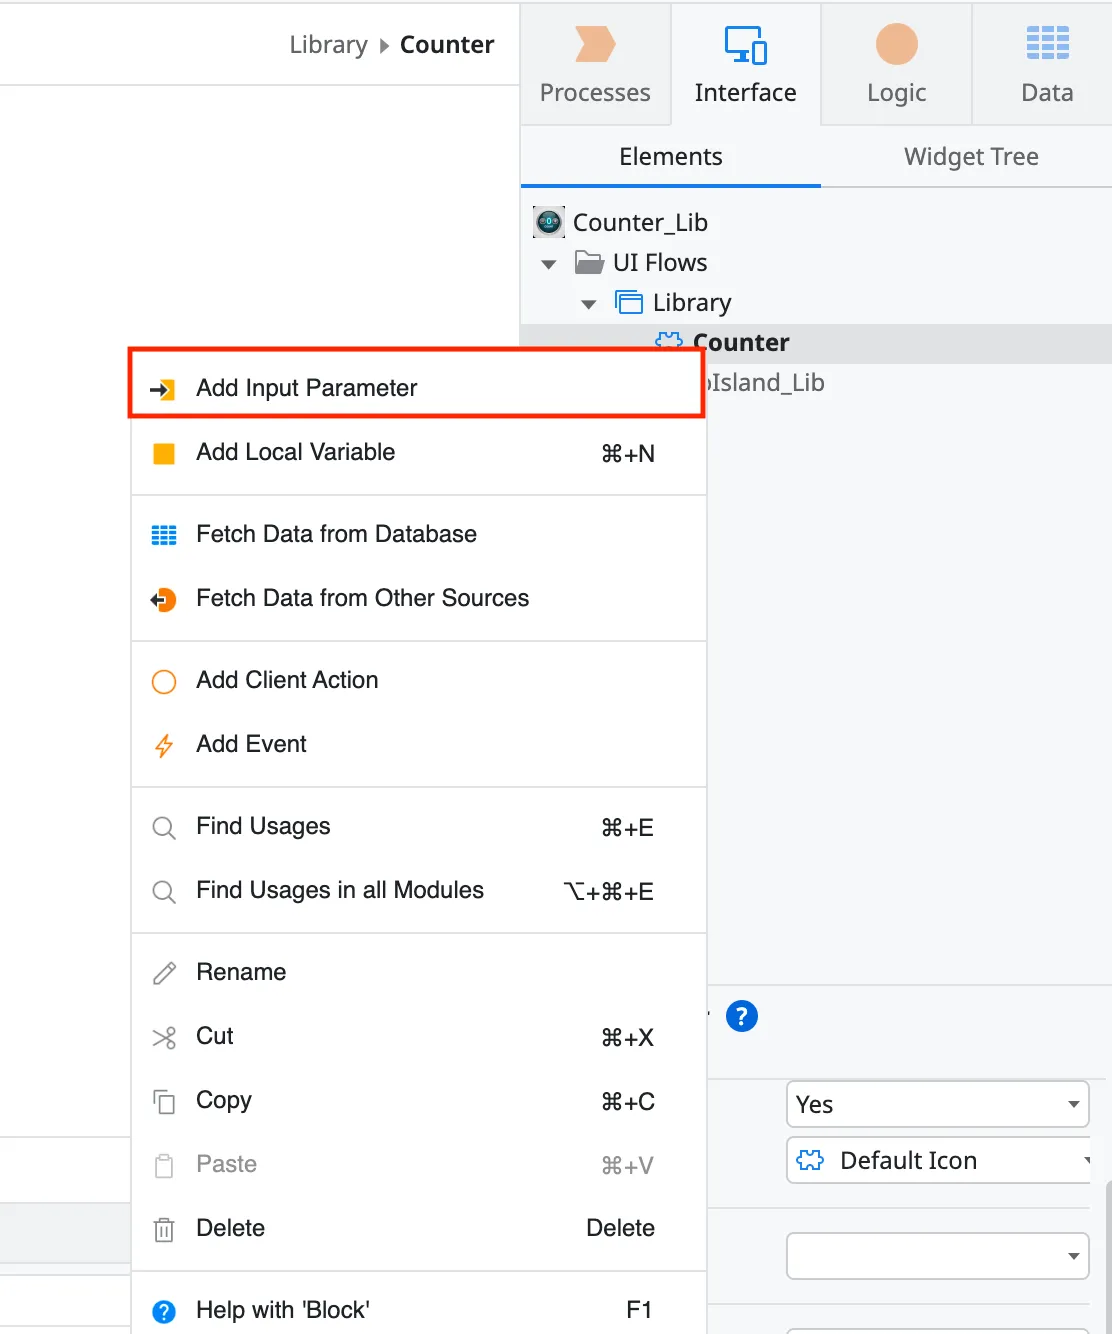Open the Logic section icon
1112x1334 pixels.
click(895, 44)
